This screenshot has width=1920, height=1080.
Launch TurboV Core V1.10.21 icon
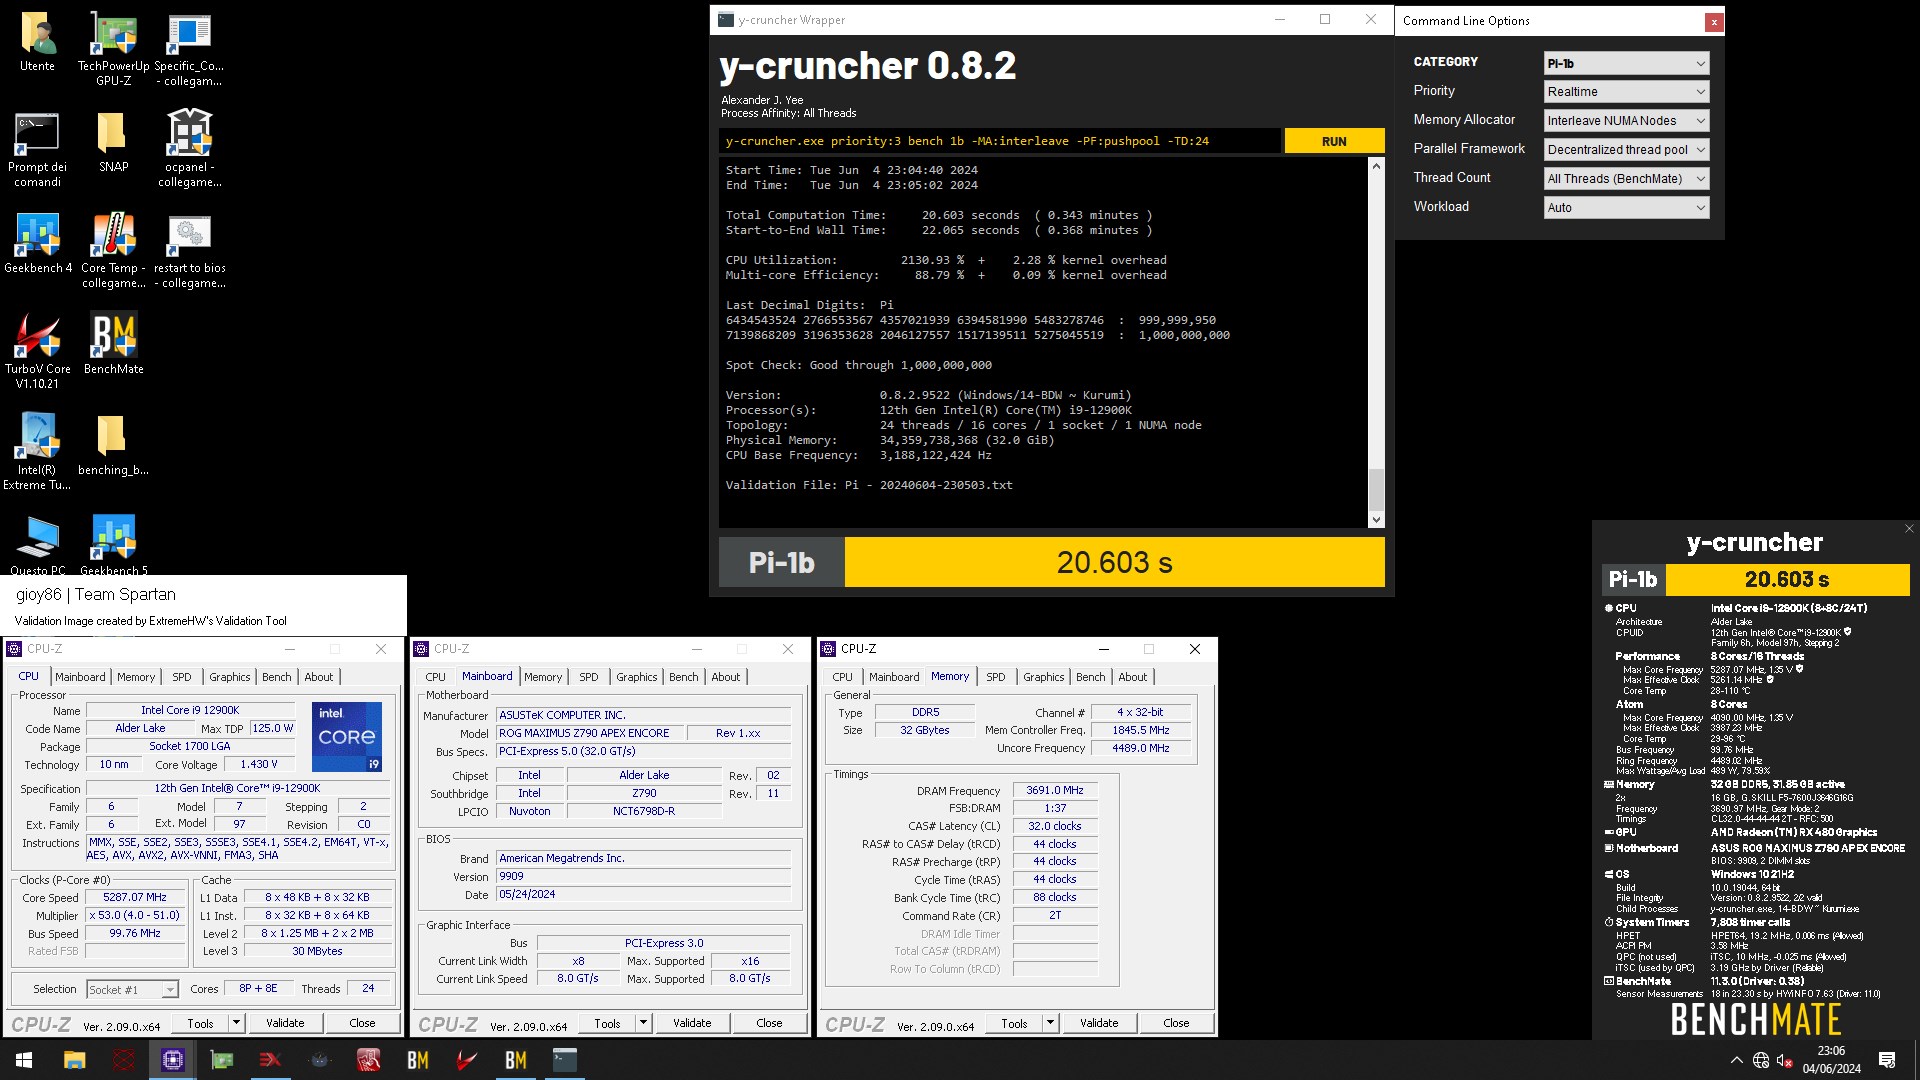click(38, 350)
